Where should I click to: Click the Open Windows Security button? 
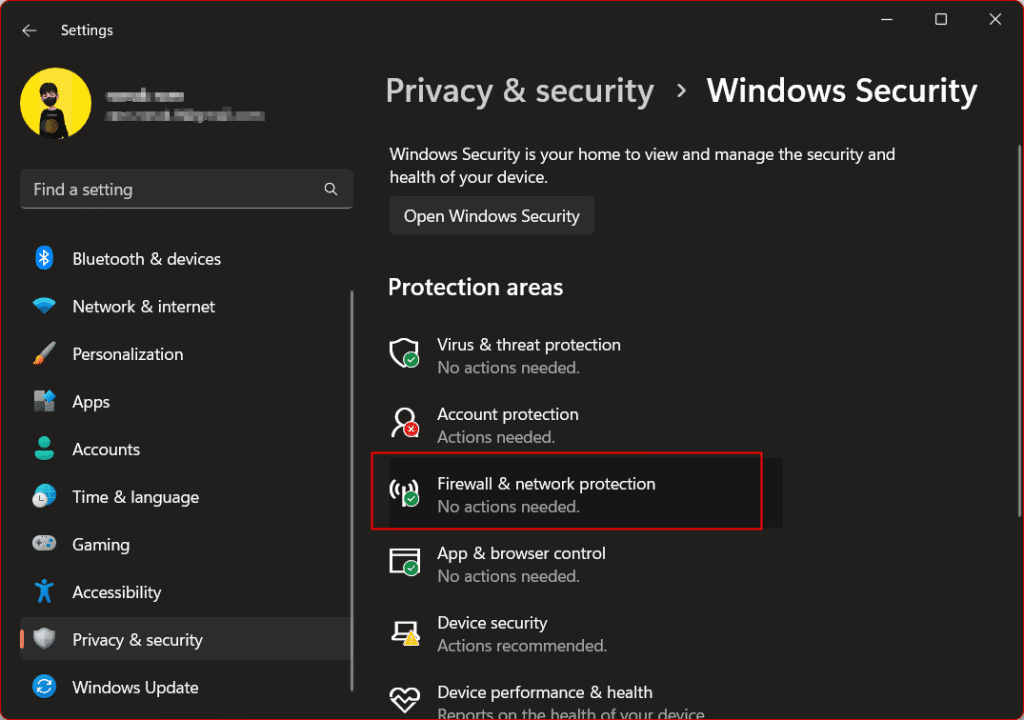click(x=492, y=216)
